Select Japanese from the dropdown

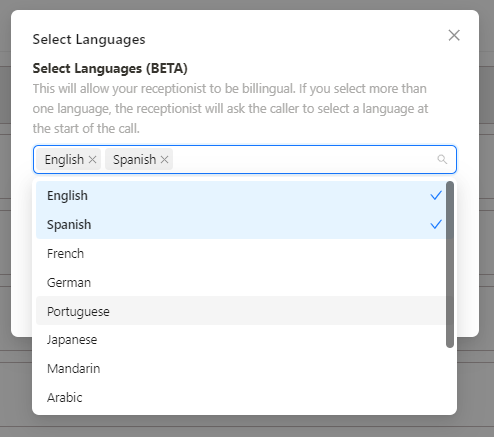(x=241, y=340)
